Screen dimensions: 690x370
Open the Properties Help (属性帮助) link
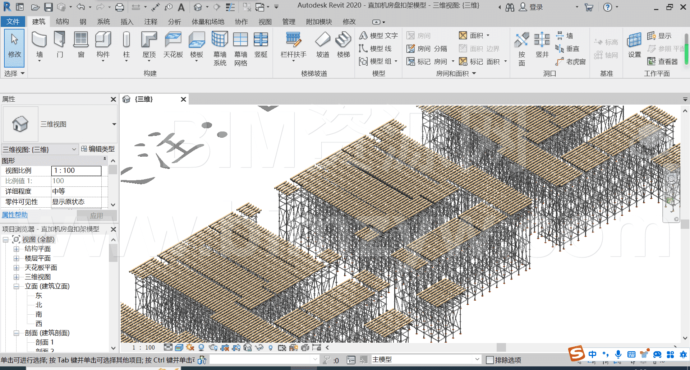[15, 215]
